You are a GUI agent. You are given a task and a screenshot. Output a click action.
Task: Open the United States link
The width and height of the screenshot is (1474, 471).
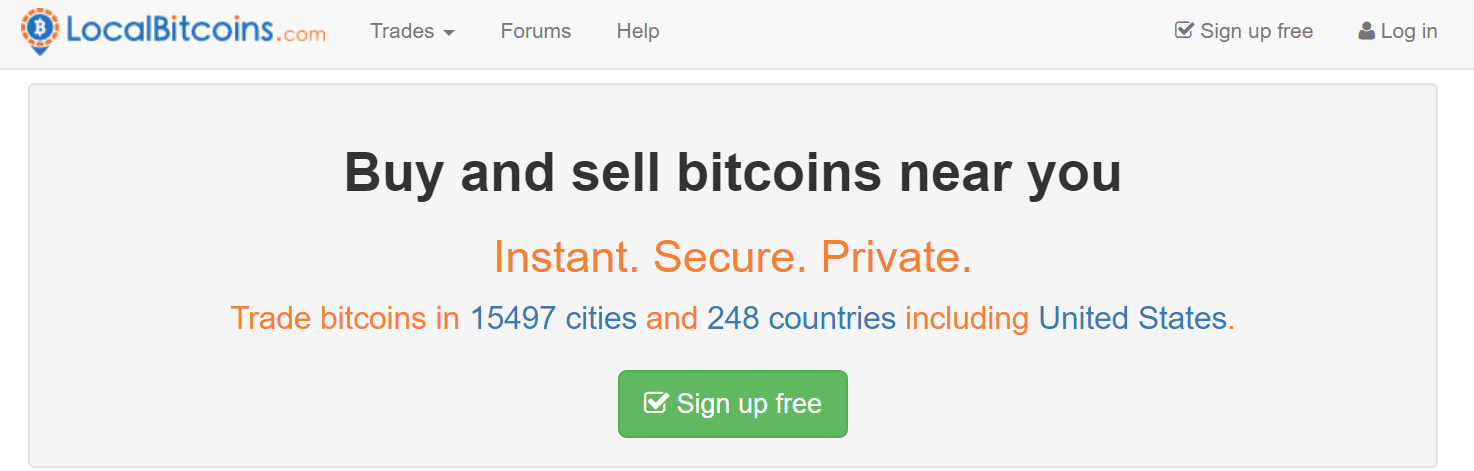(x=1132, y=318)
